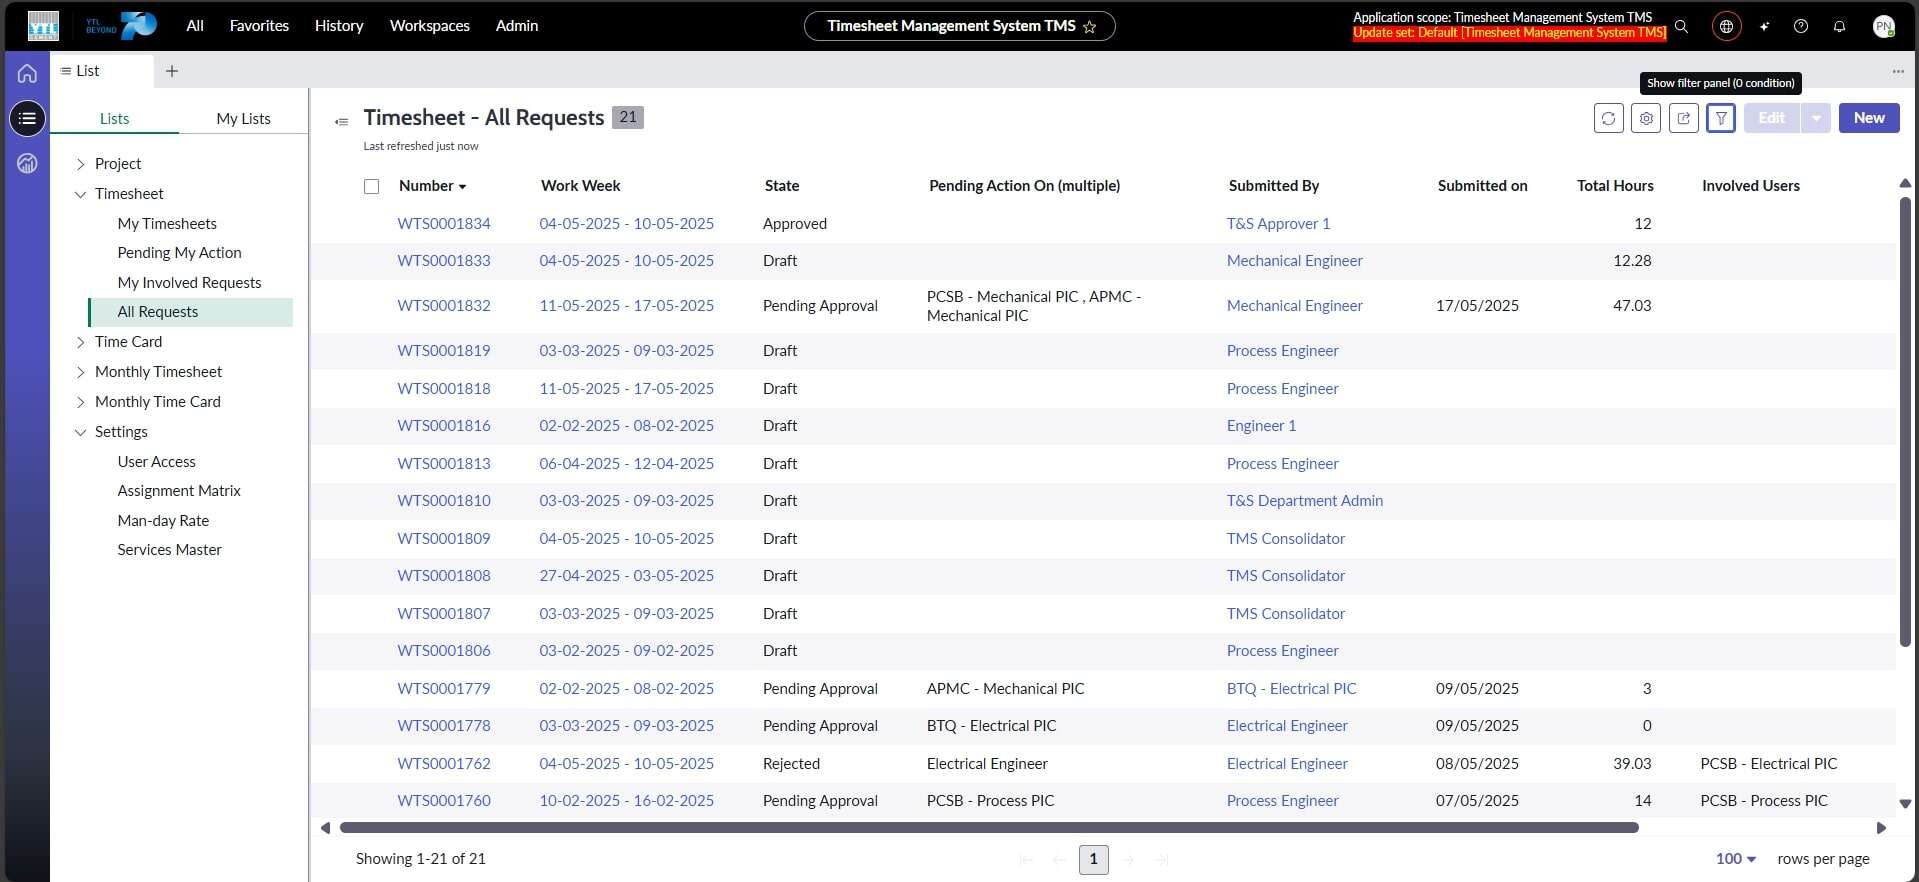Screen dimensions: 1919x882
Task: Expand the Monthly Timesheet node
Action: (81, 372)
